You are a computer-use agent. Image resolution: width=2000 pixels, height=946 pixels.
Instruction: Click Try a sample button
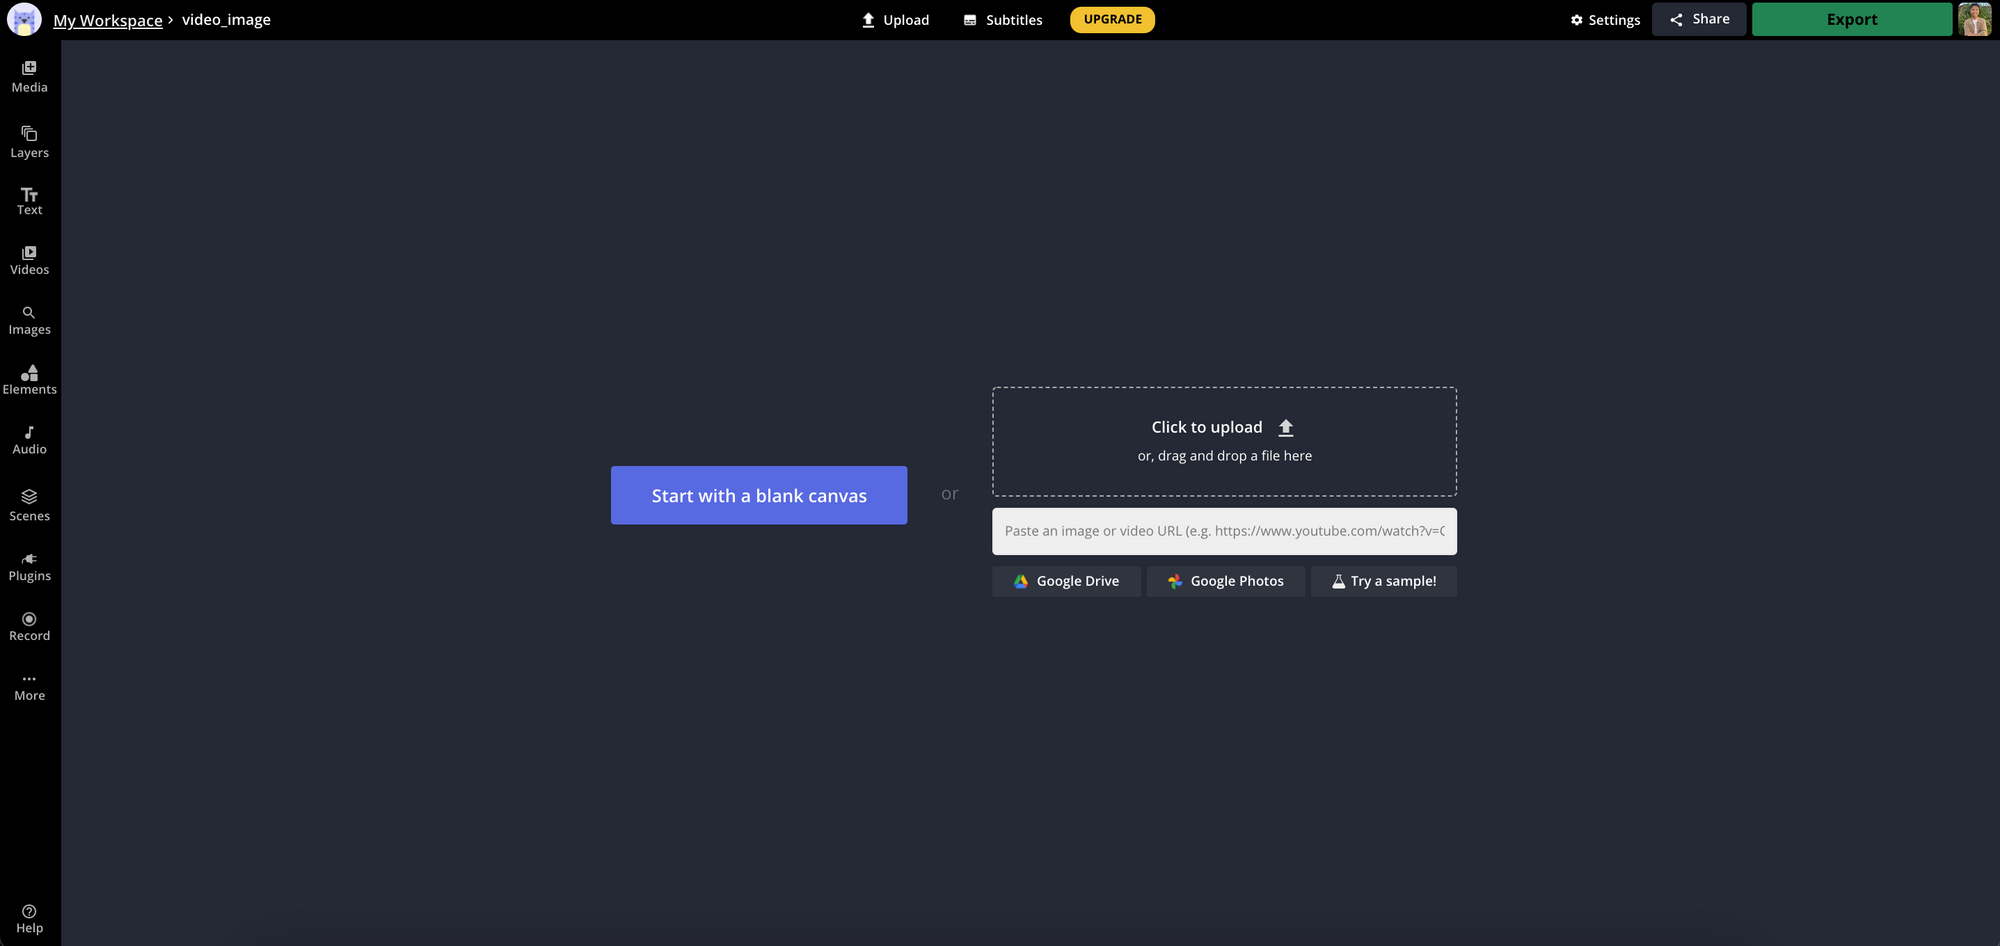point(1383,581)
